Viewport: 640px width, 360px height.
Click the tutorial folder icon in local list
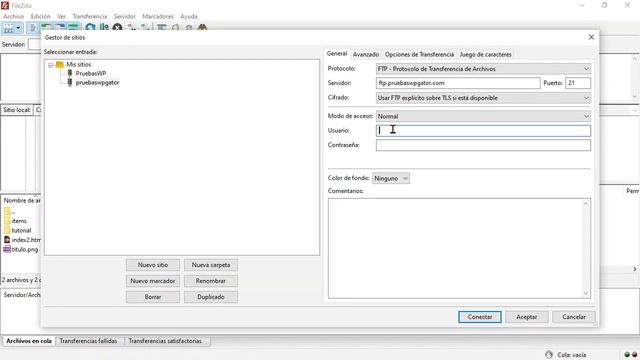pyautogui.click(x=7, y=230)
